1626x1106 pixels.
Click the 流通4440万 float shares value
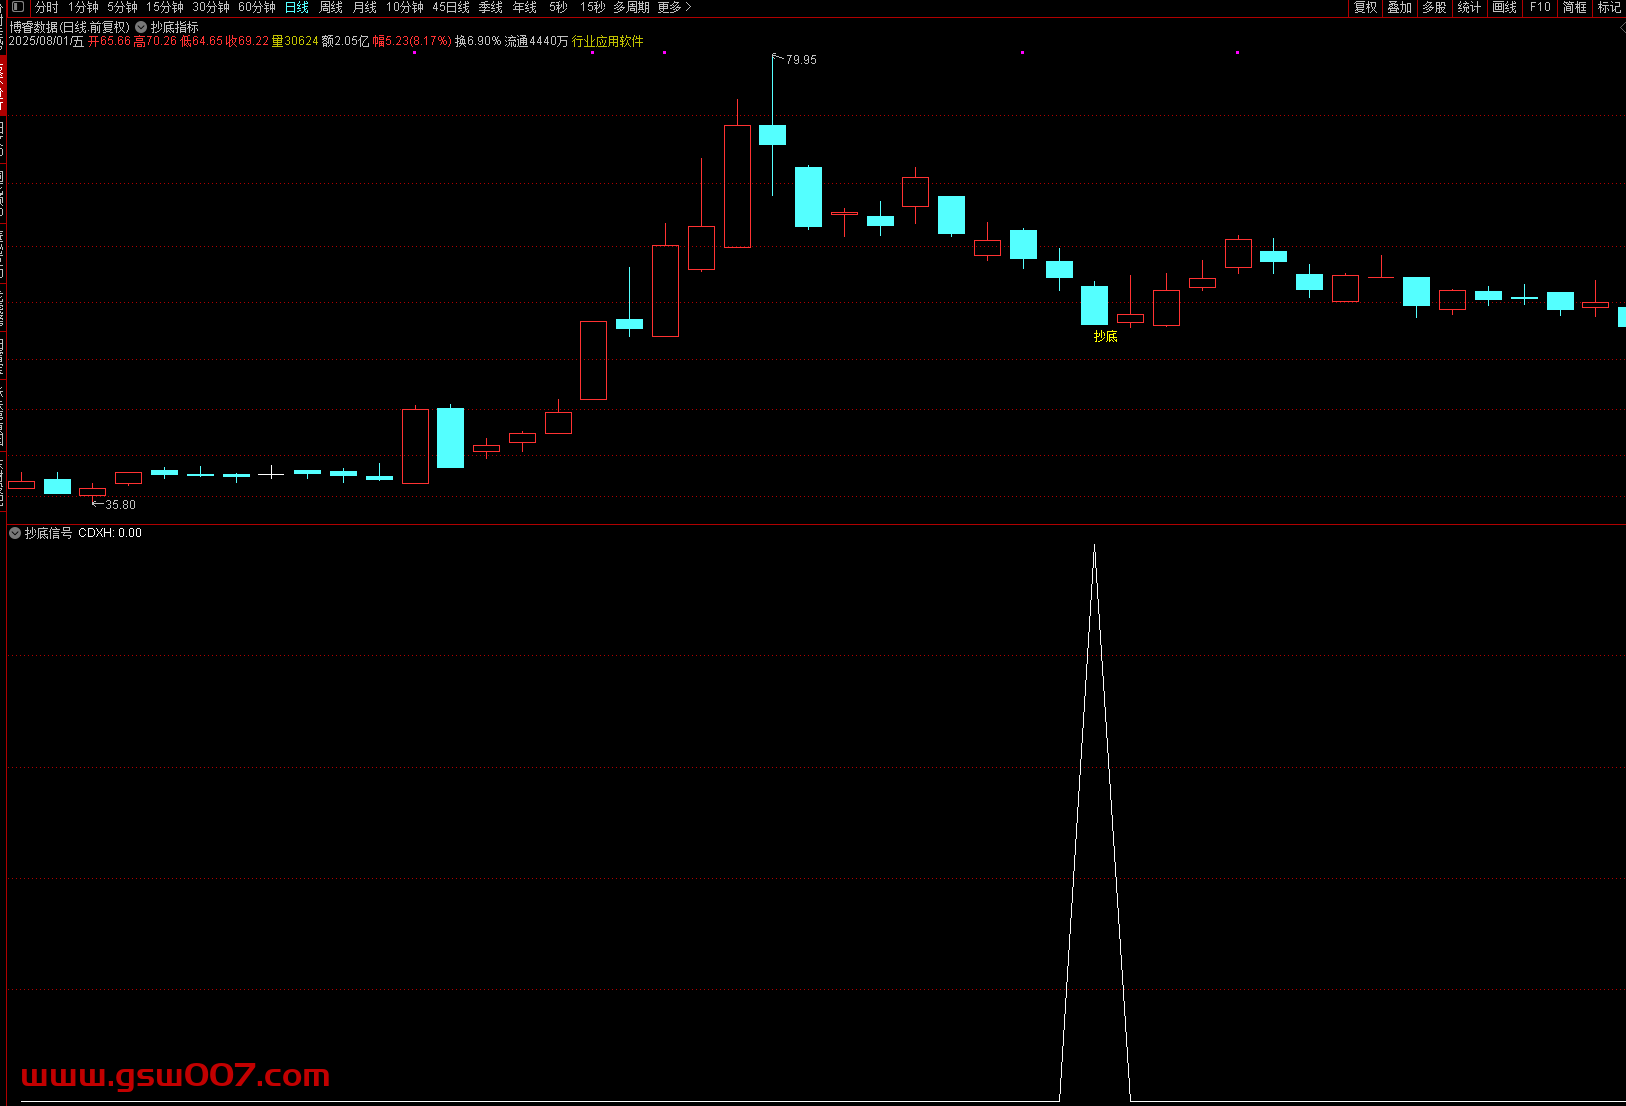tap(536, 41)
